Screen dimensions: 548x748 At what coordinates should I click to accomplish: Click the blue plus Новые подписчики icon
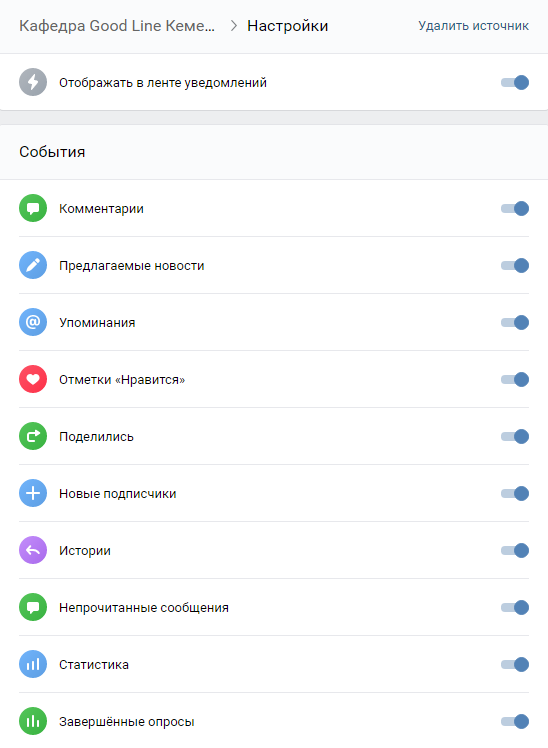33,493
